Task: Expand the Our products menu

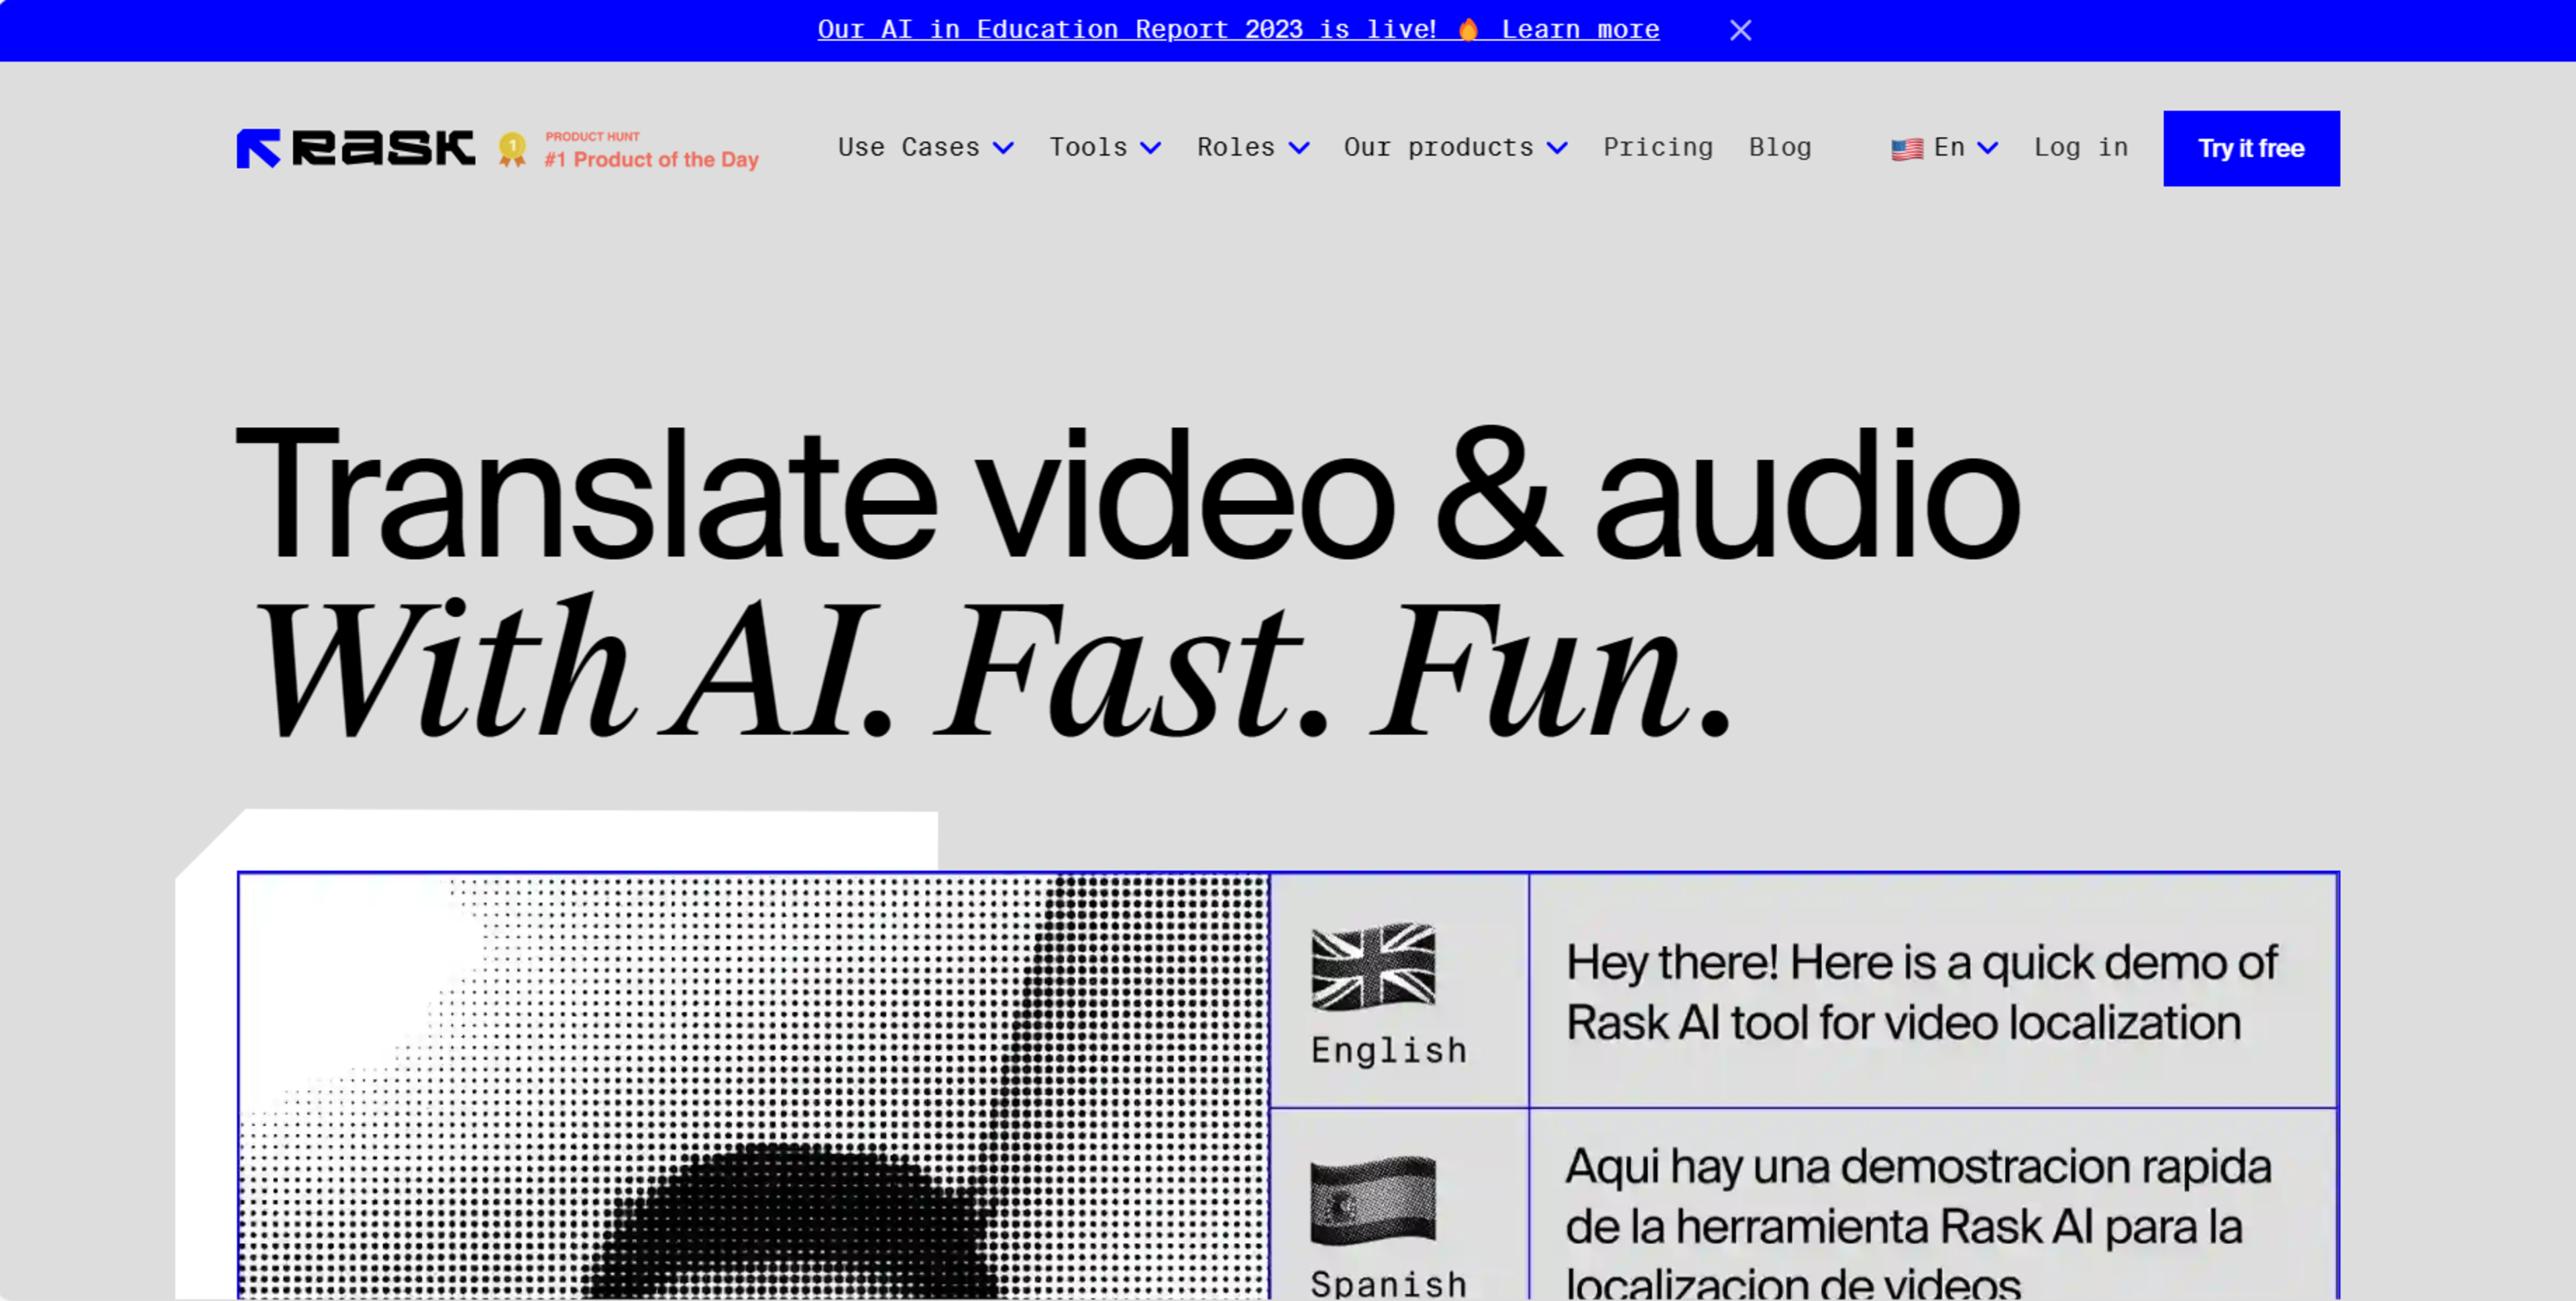Action: coord(1455,148)
